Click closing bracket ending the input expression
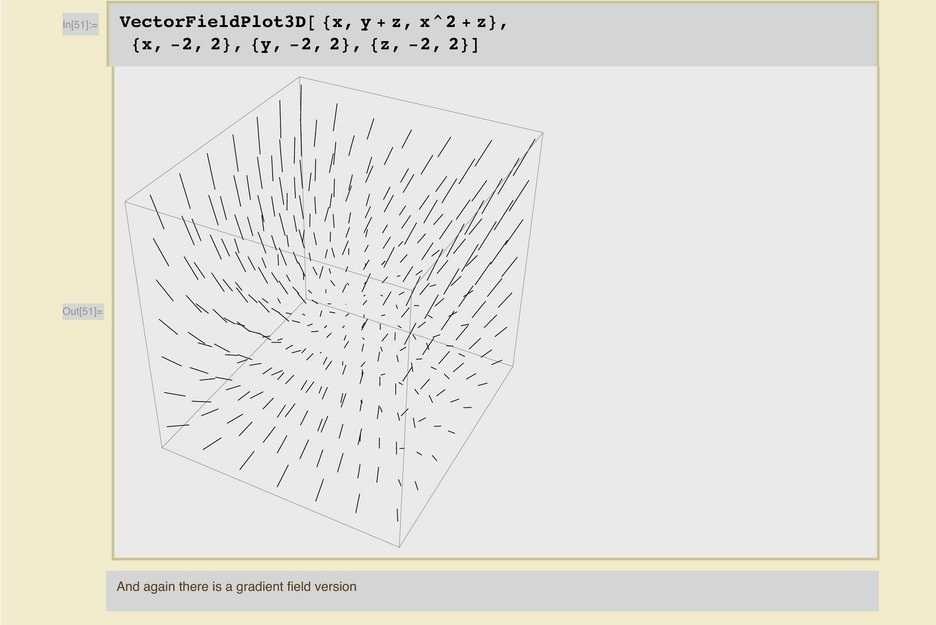 (475, 45)
